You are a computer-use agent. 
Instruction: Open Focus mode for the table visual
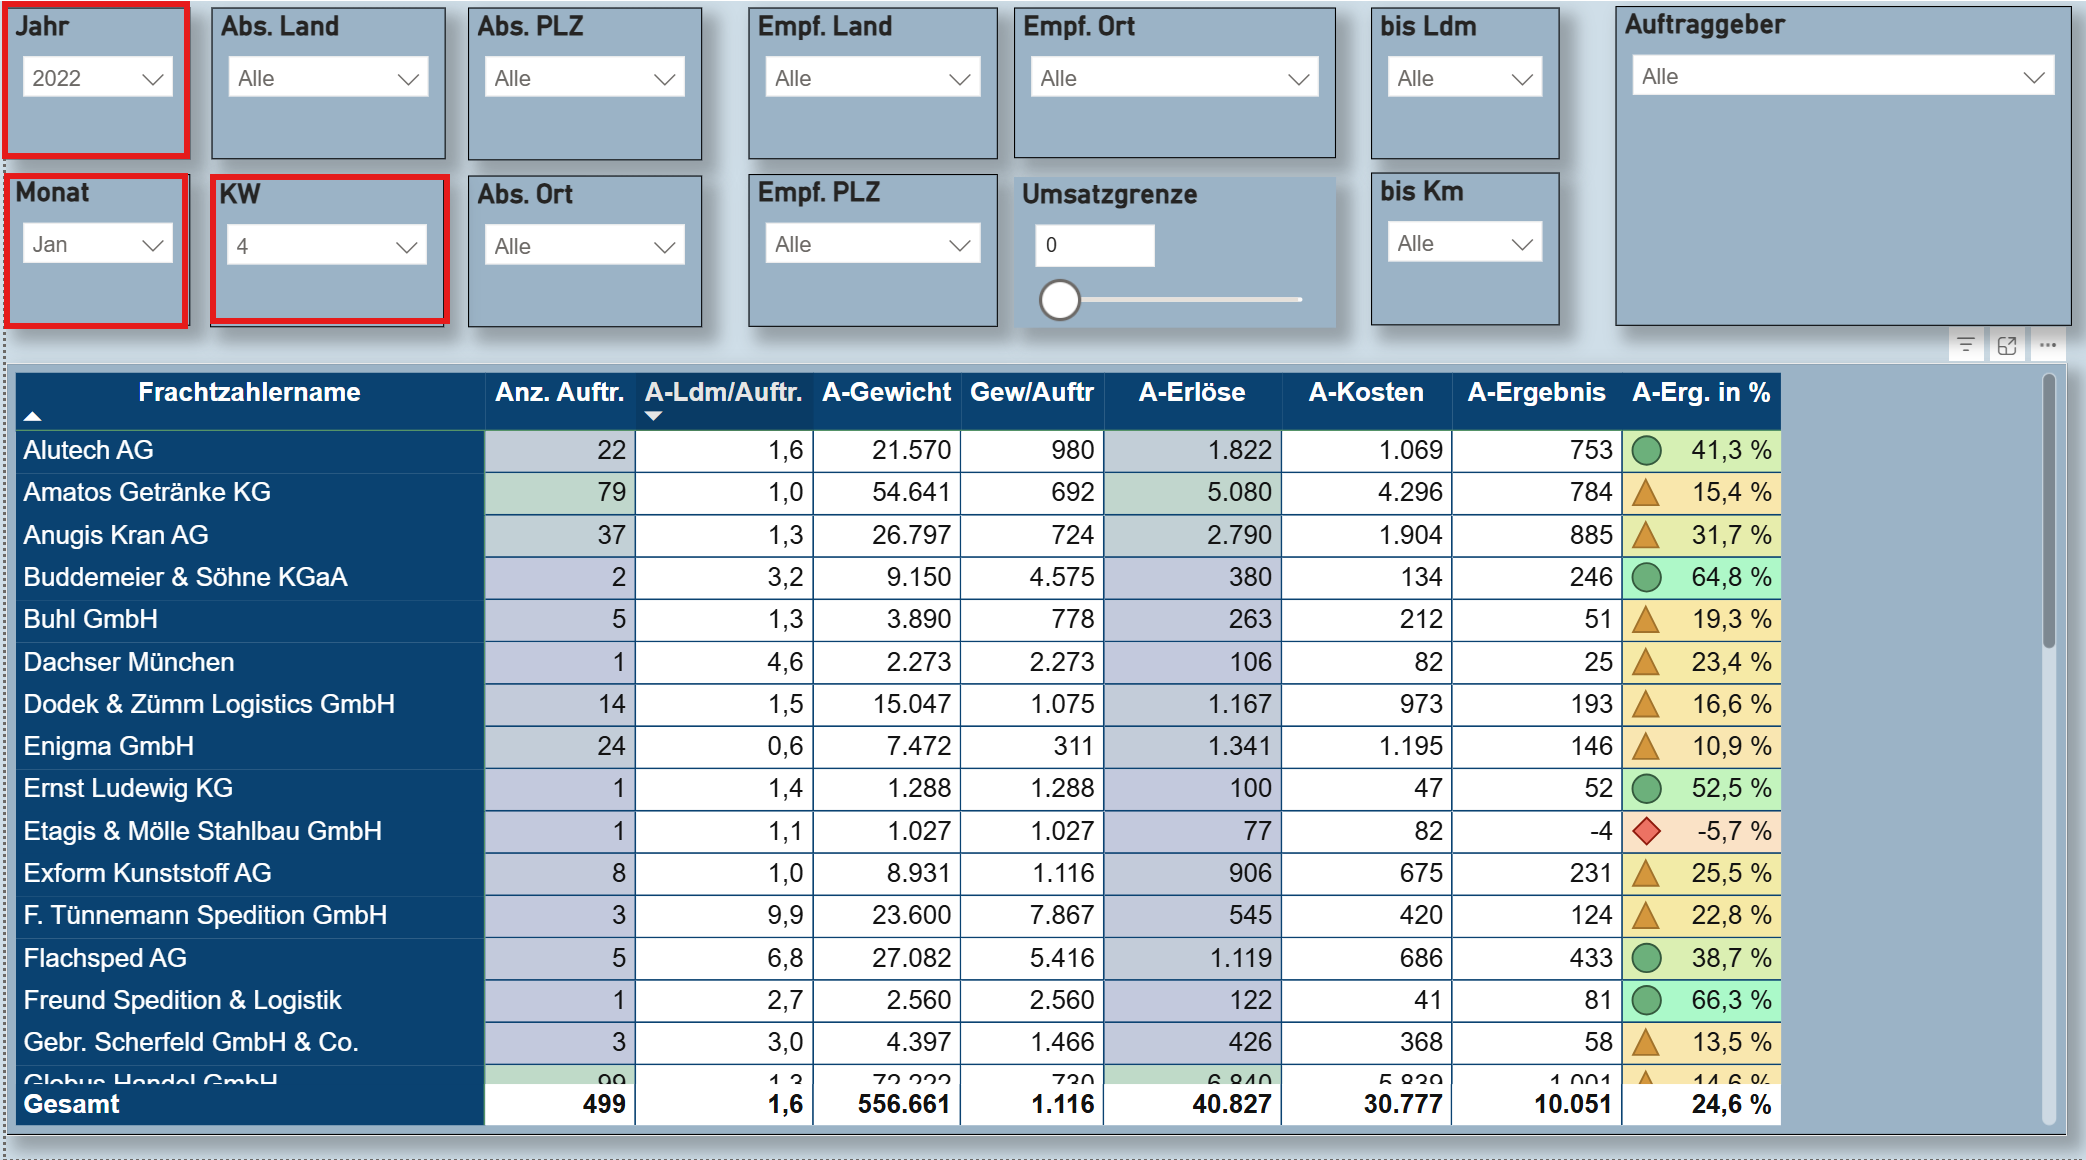2006,346
